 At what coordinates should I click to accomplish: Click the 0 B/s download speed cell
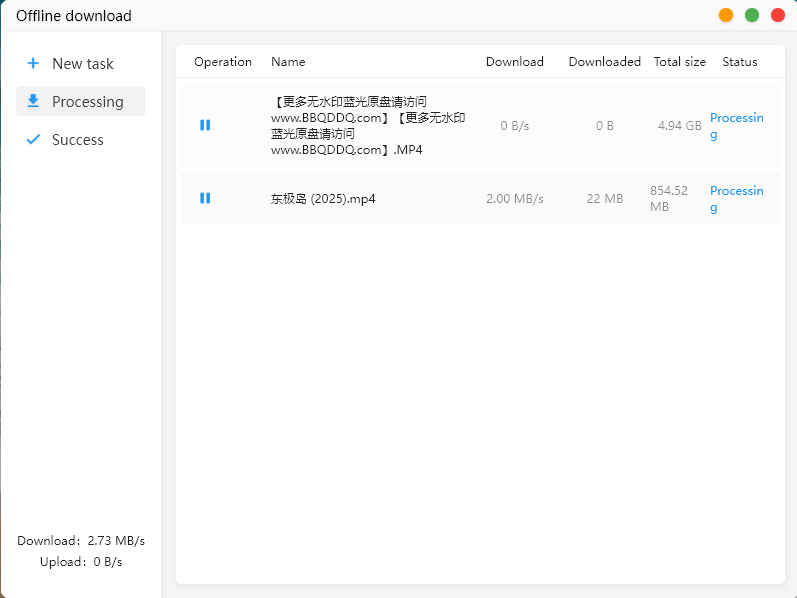[514, 126]
